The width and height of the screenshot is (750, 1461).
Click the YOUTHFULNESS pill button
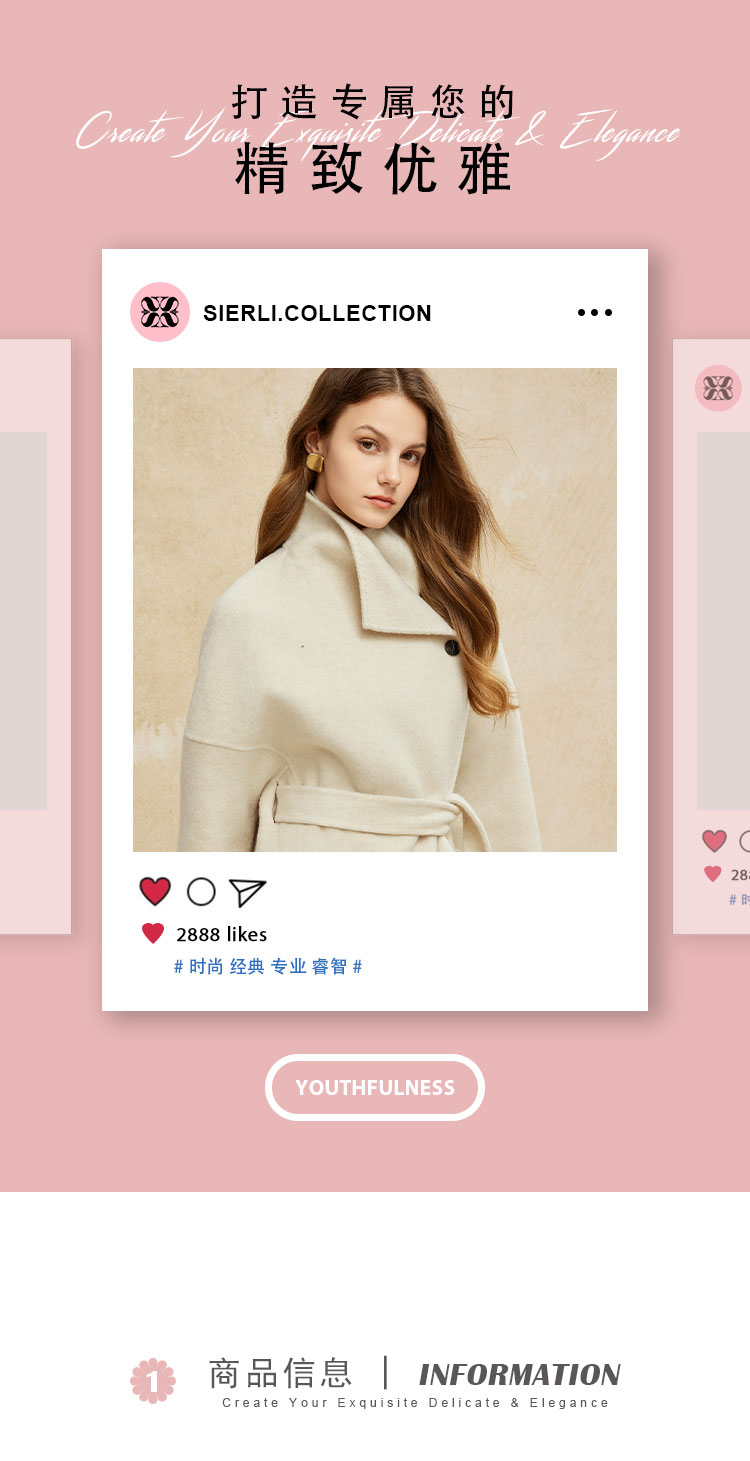tap(375, 1087)
